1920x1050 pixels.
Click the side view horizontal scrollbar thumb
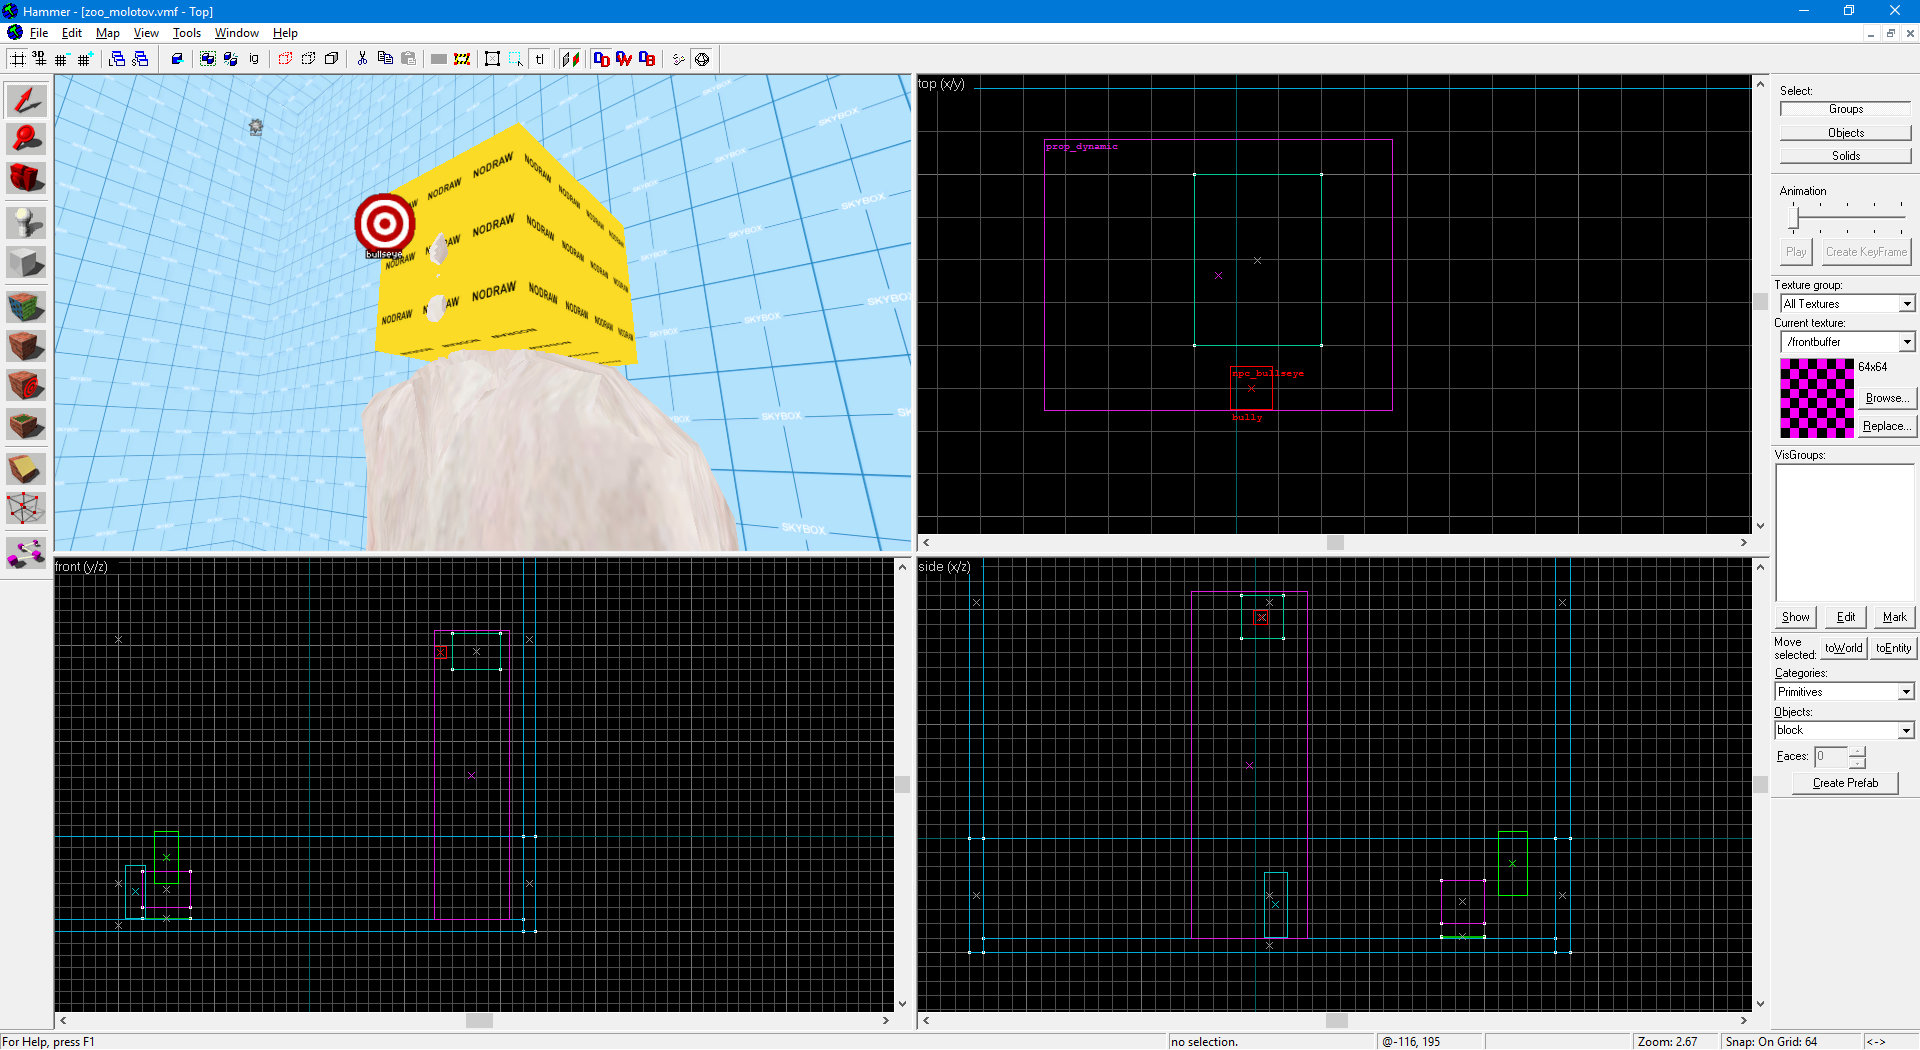point(1337,1020)
